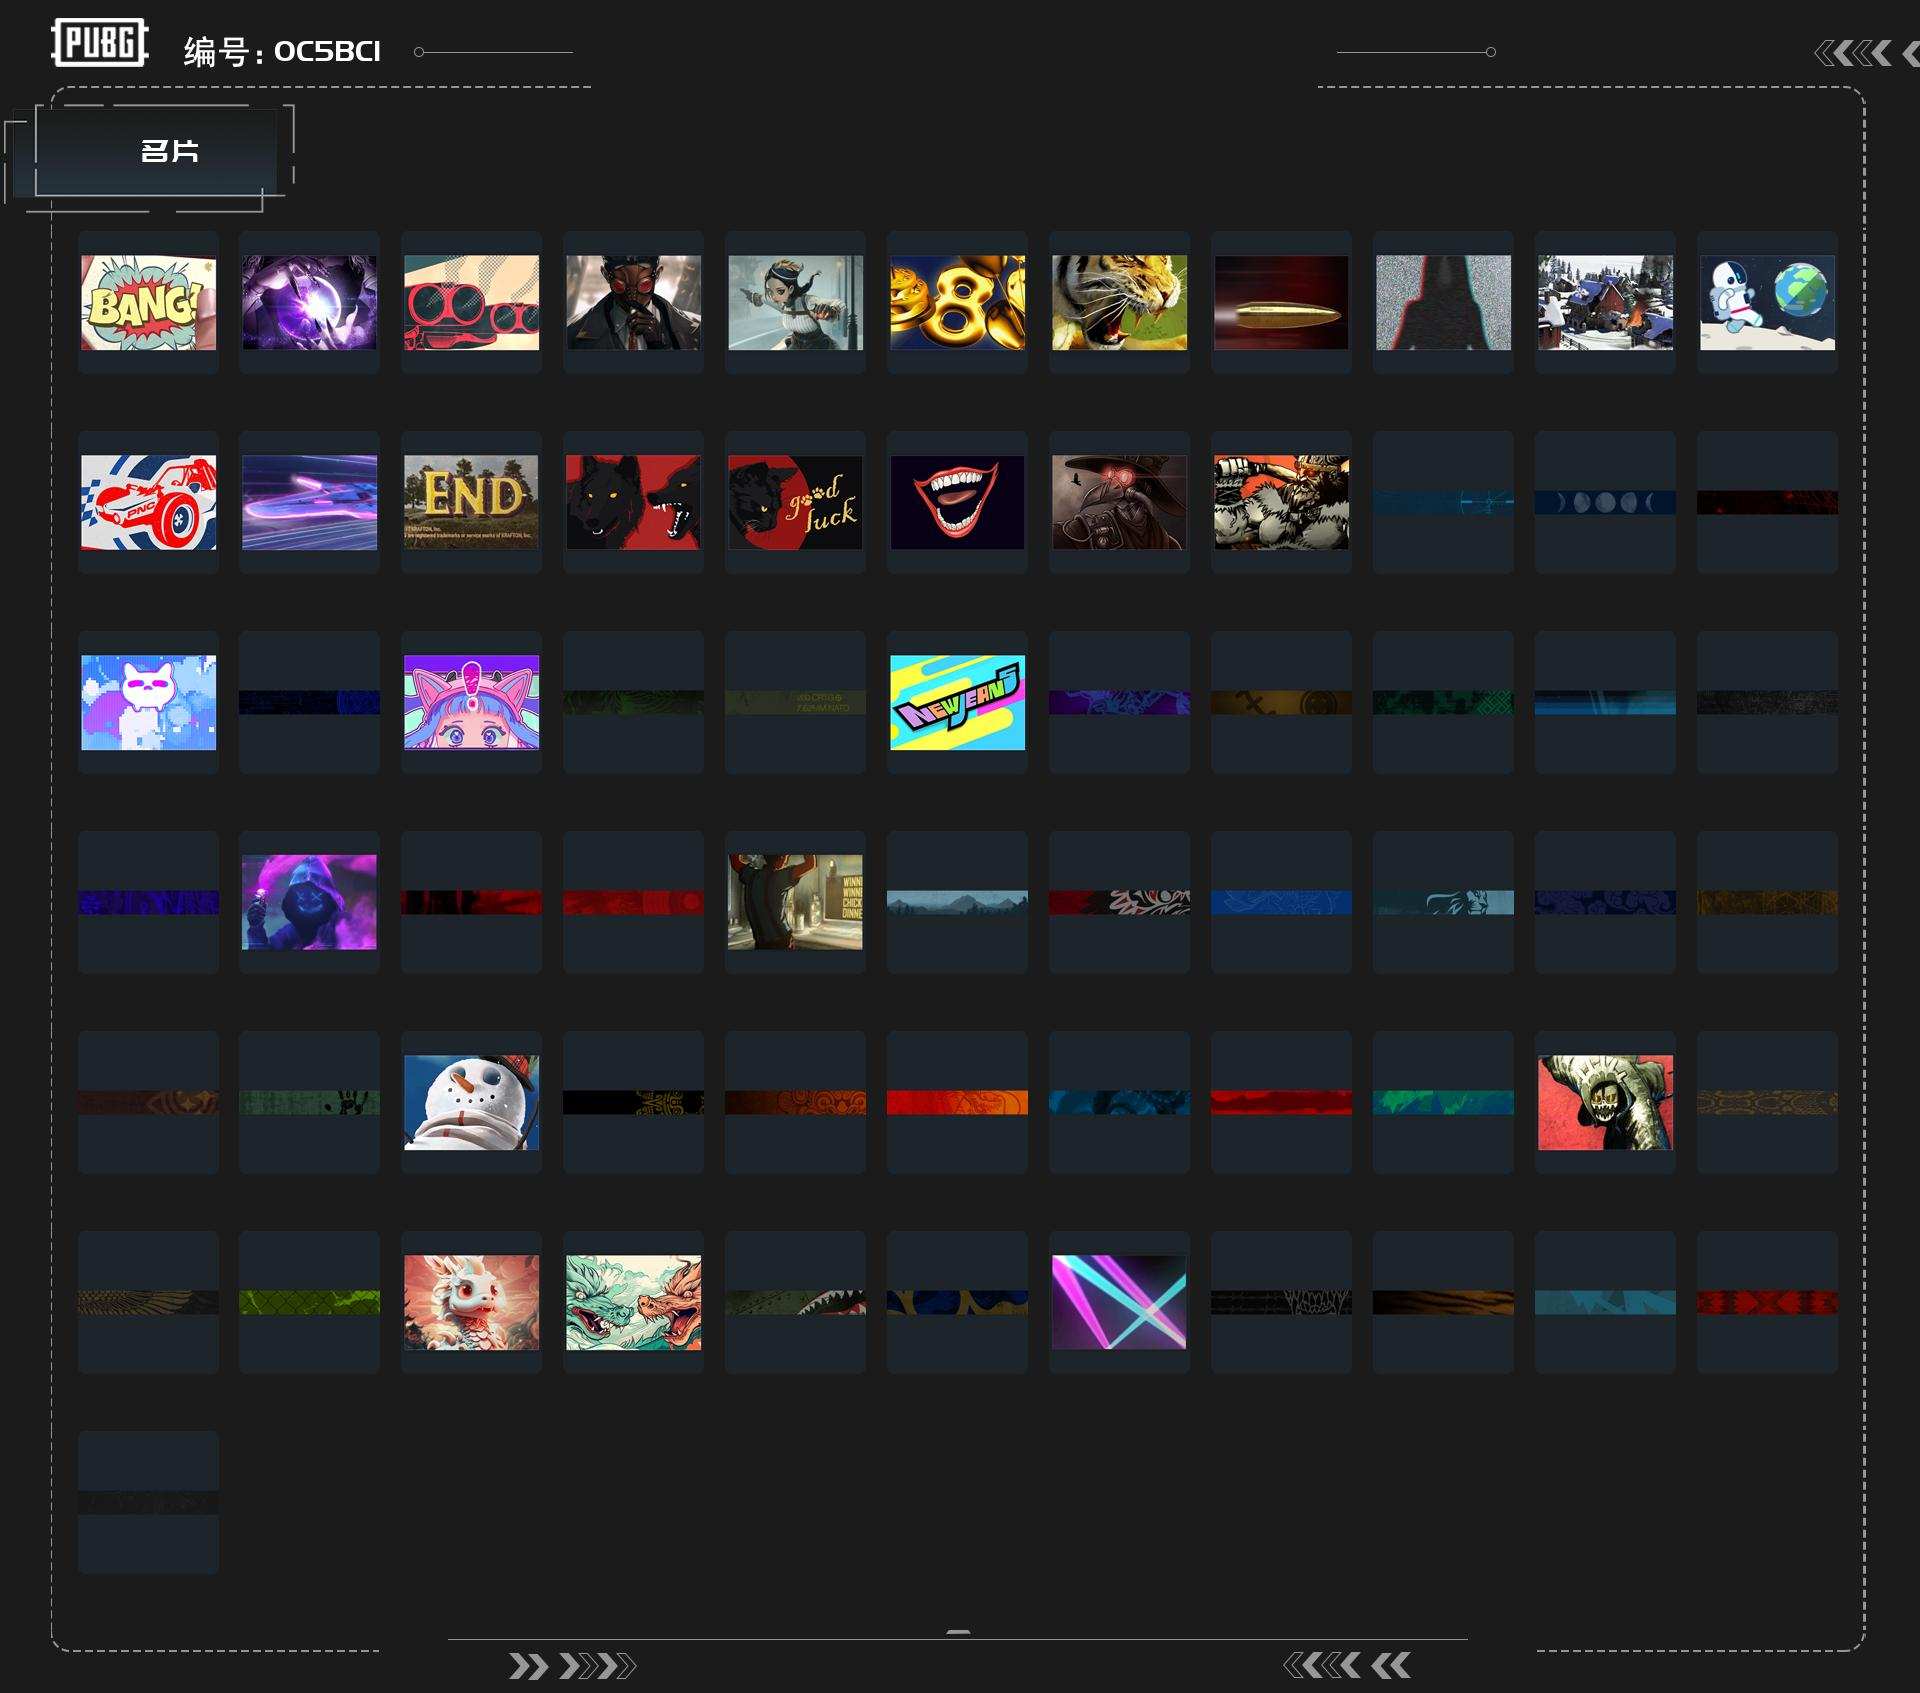Select the roaring tiger nameplate
1920x1693 pixels.
click(1119, 302)
